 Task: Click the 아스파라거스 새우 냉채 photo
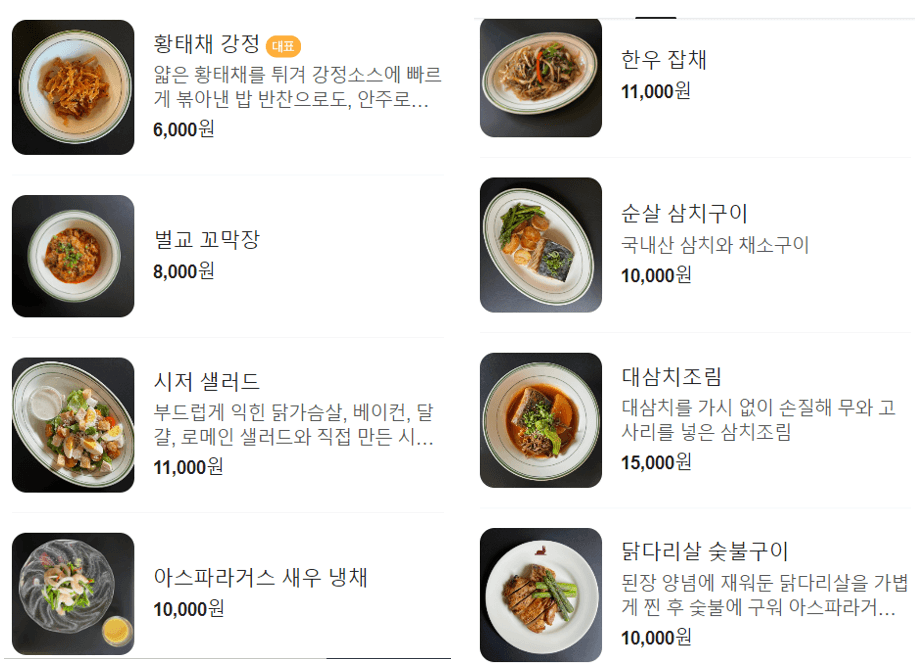(x=72, y=592)
